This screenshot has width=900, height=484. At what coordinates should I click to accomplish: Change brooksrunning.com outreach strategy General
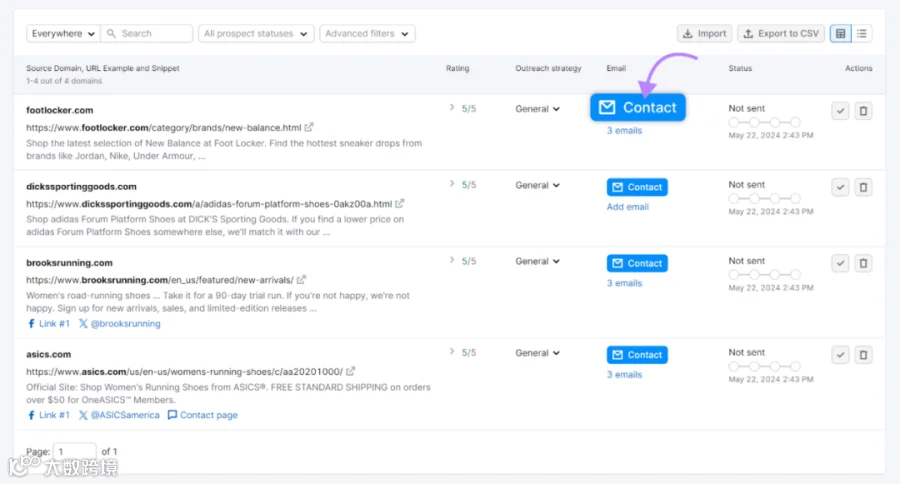pyautogui.click(x=537, y=261)
